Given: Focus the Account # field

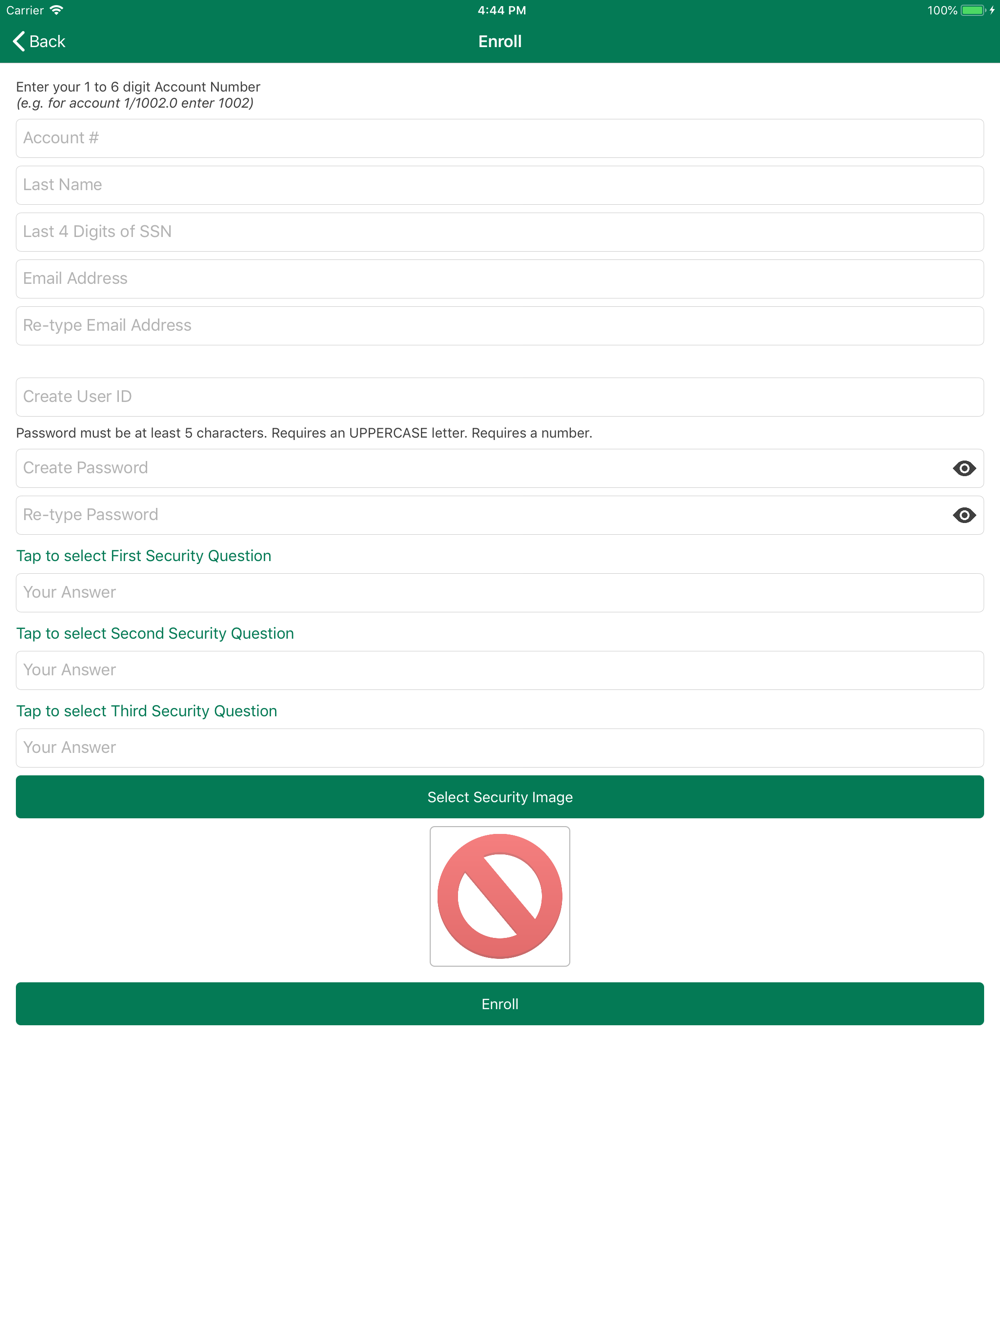Looking at the screenshot, I should pyautogui.click(x=500, y=138).
